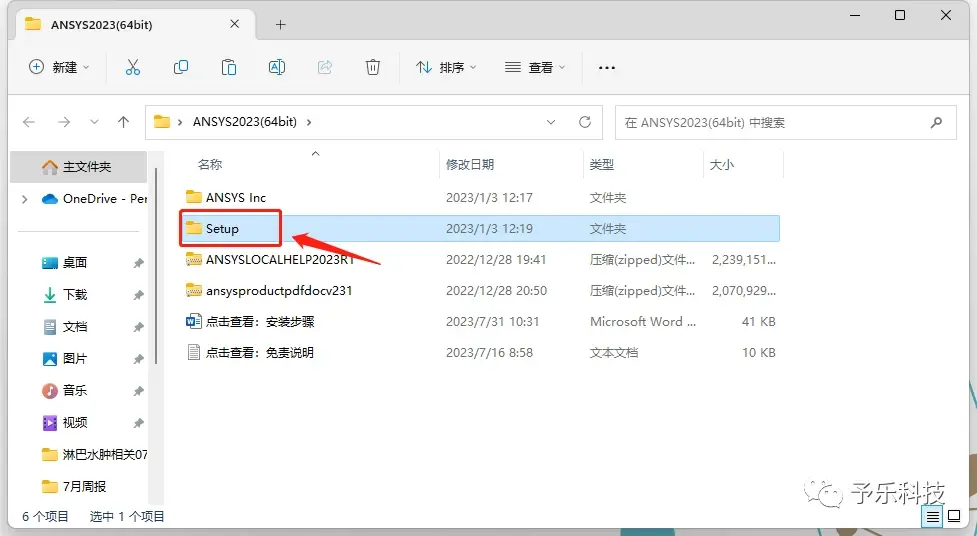Sort by the 类型 column header
The width and height of the screenshot is (977, 536).
click(602, 165)
